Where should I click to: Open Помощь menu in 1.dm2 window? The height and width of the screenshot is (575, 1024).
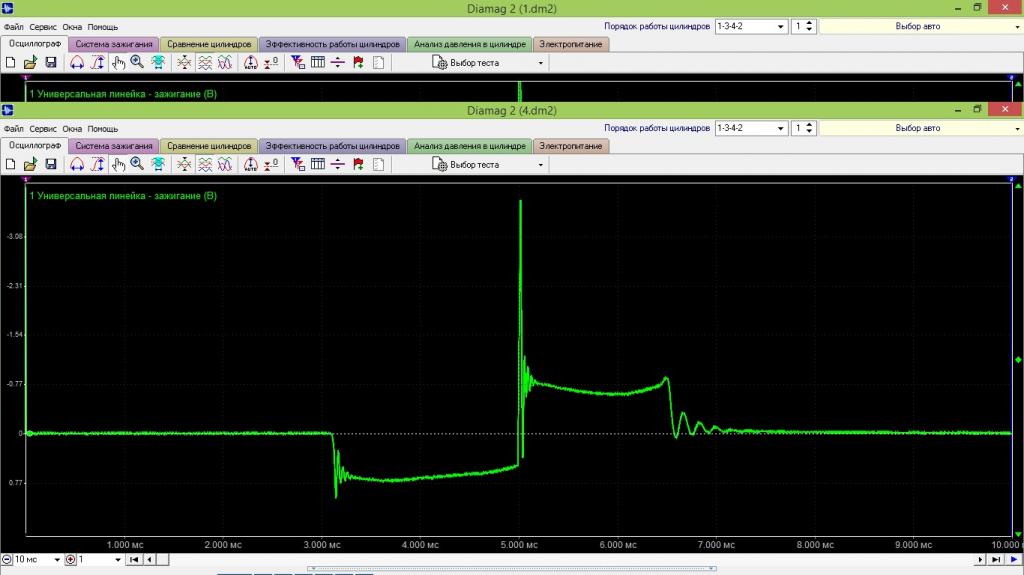[x=103, y=27]
